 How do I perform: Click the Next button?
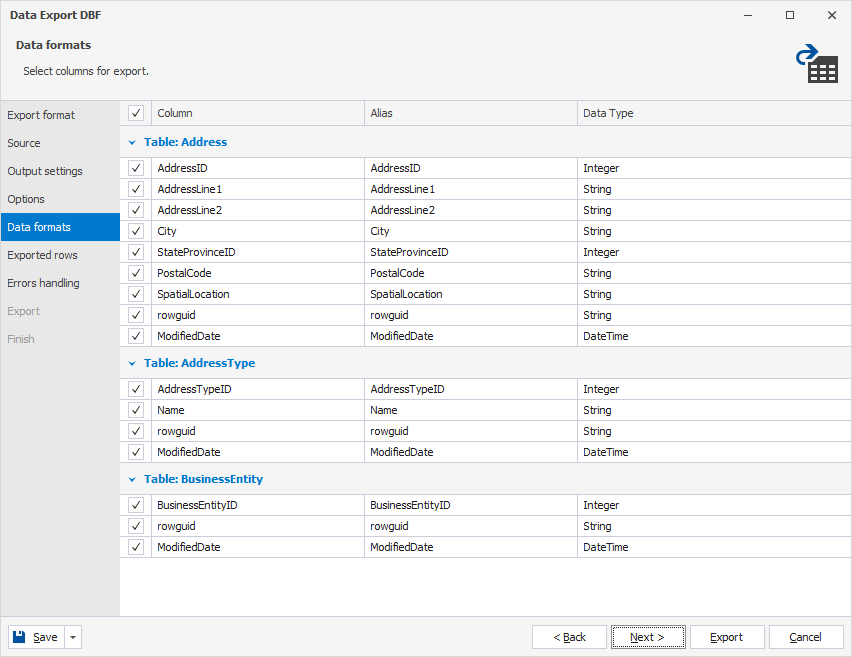click(648, 637)
